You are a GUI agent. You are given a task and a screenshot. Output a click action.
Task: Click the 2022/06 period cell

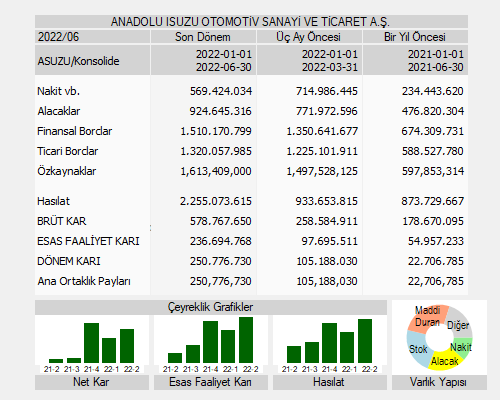tap(92, 37)
